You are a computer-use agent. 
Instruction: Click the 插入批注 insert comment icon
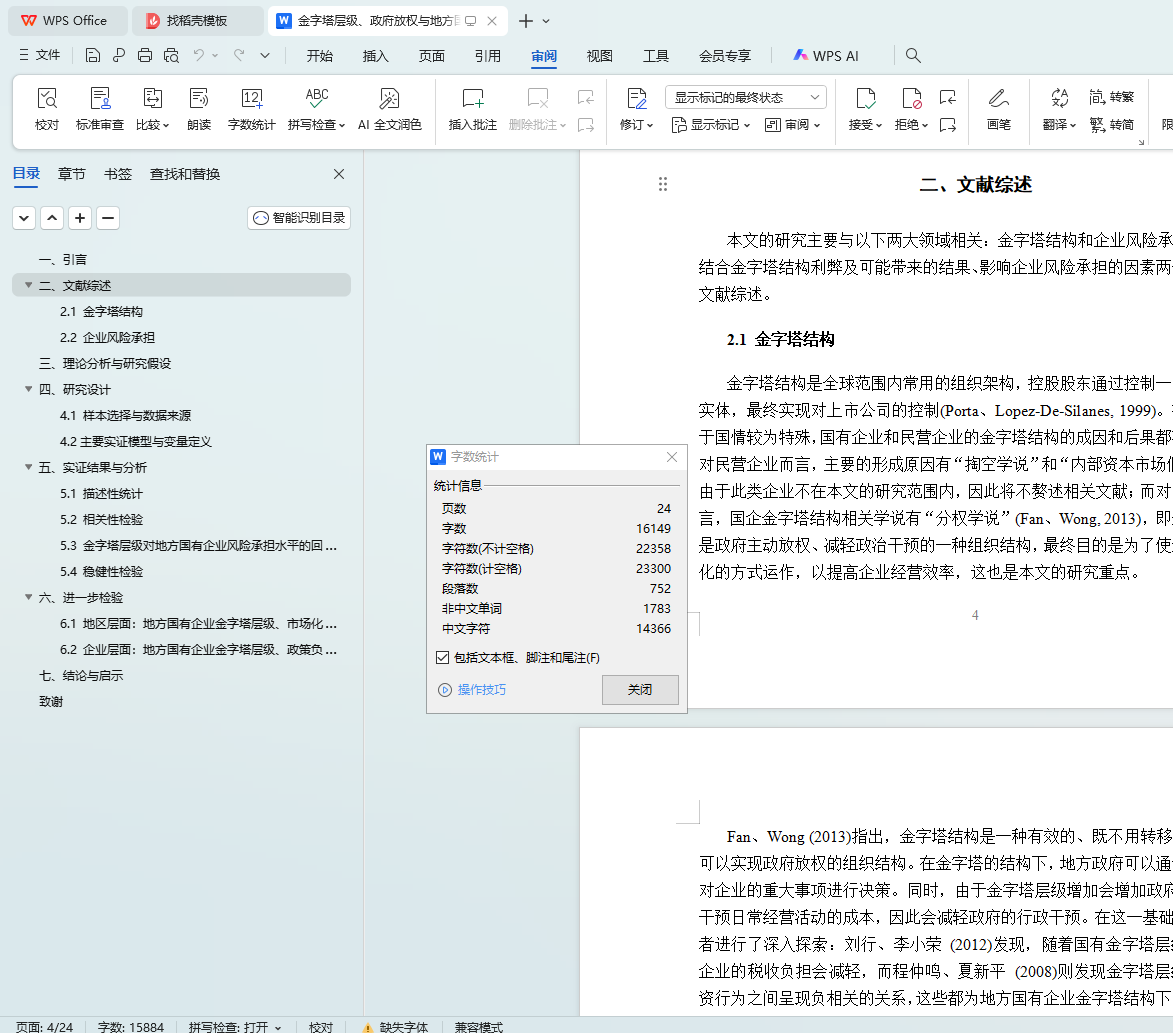pos(472,109)
